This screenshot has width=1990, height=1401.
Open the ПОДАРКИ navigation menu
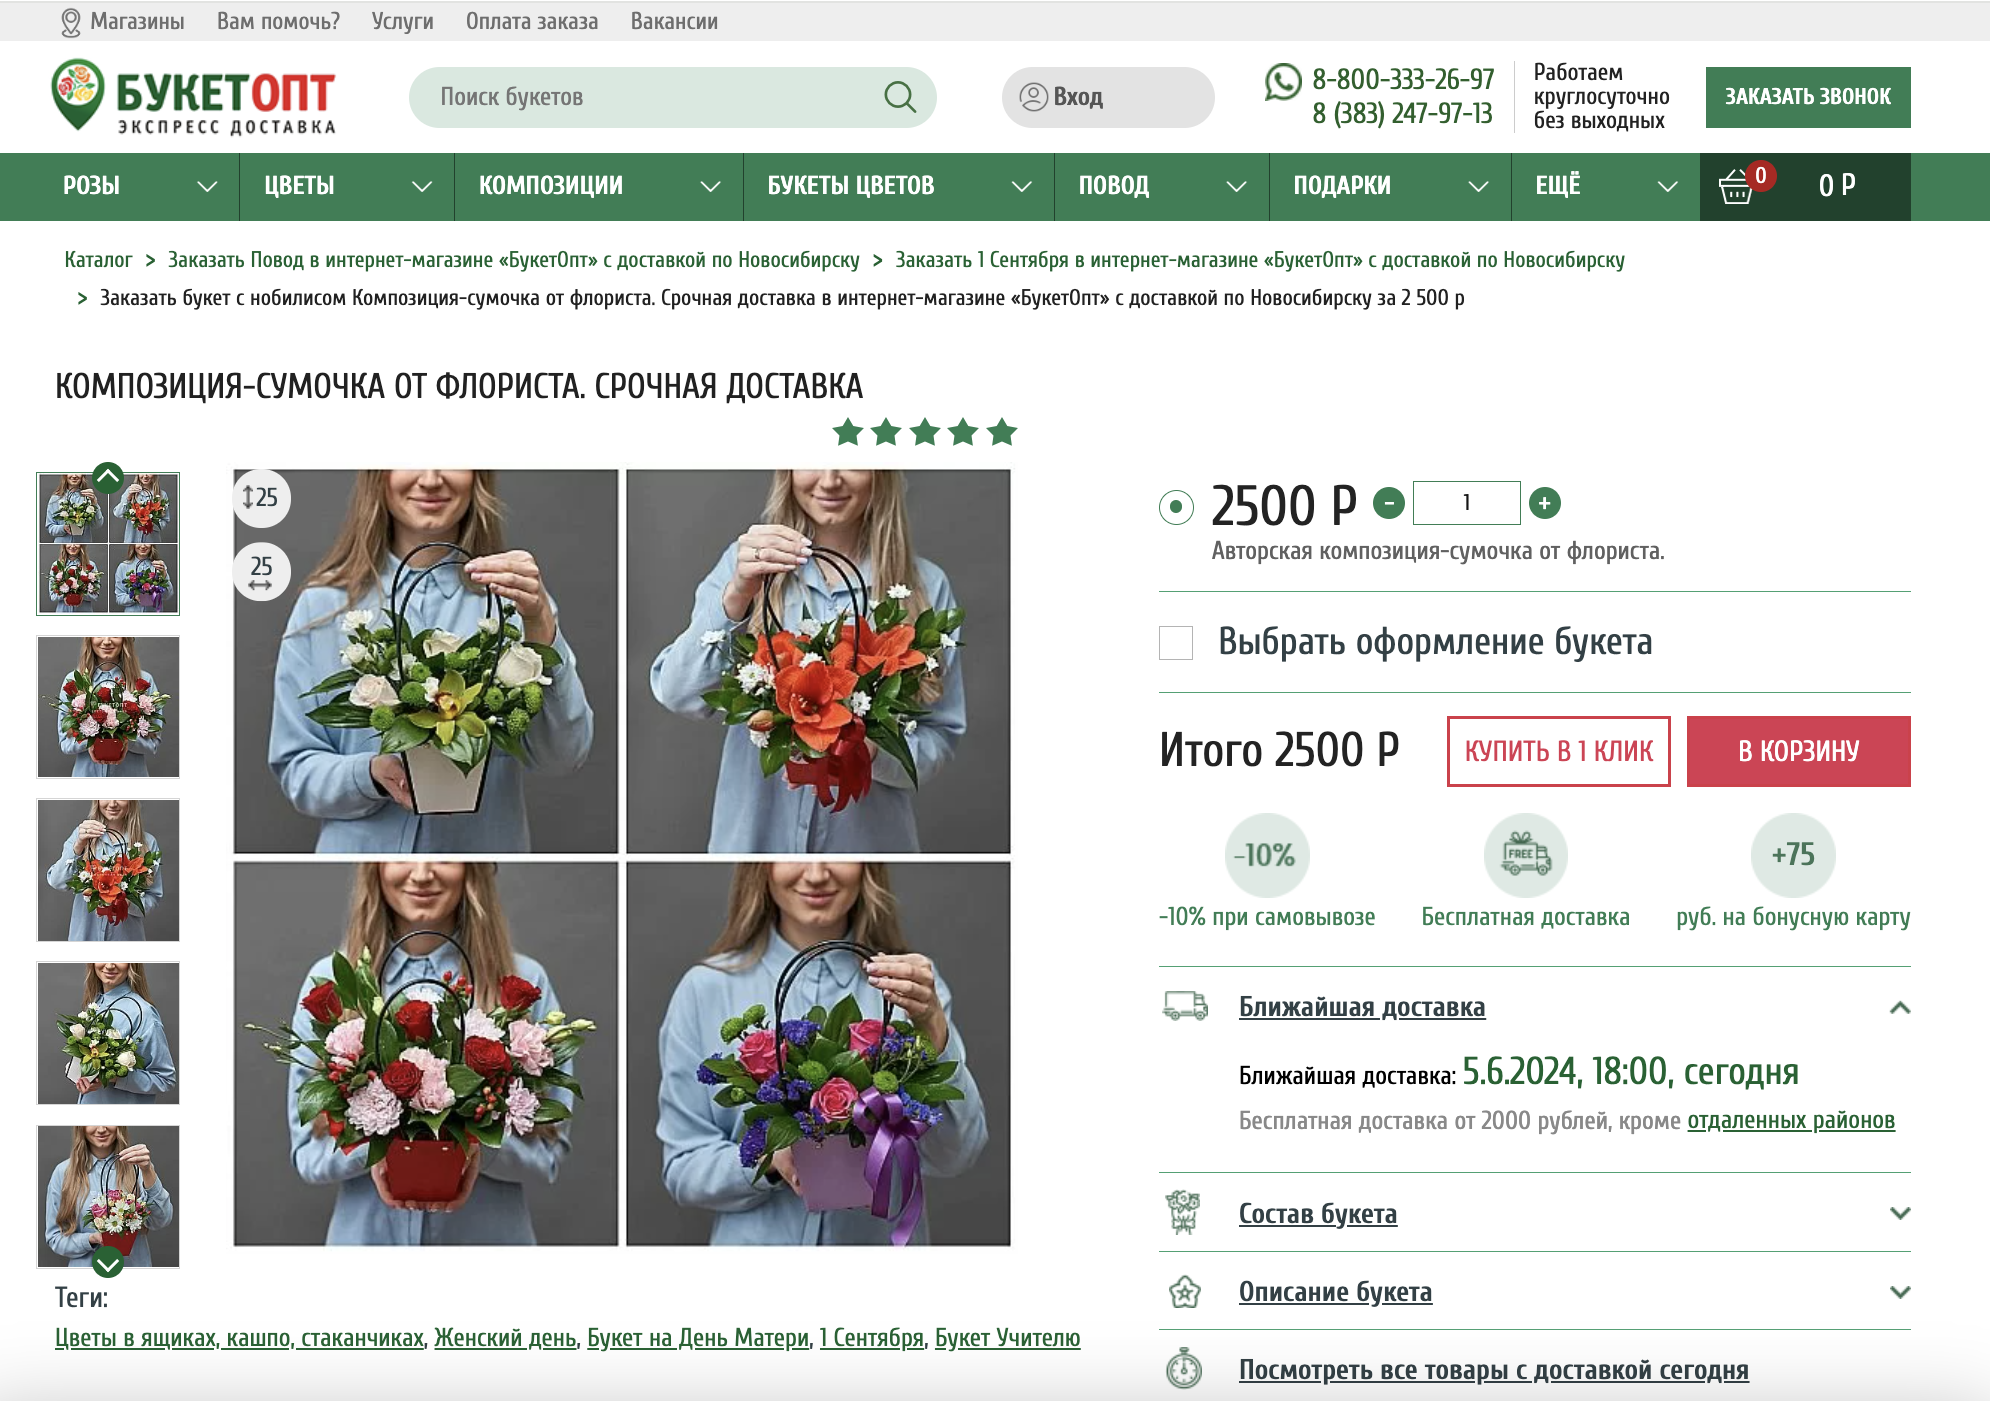click(1343, 186)
